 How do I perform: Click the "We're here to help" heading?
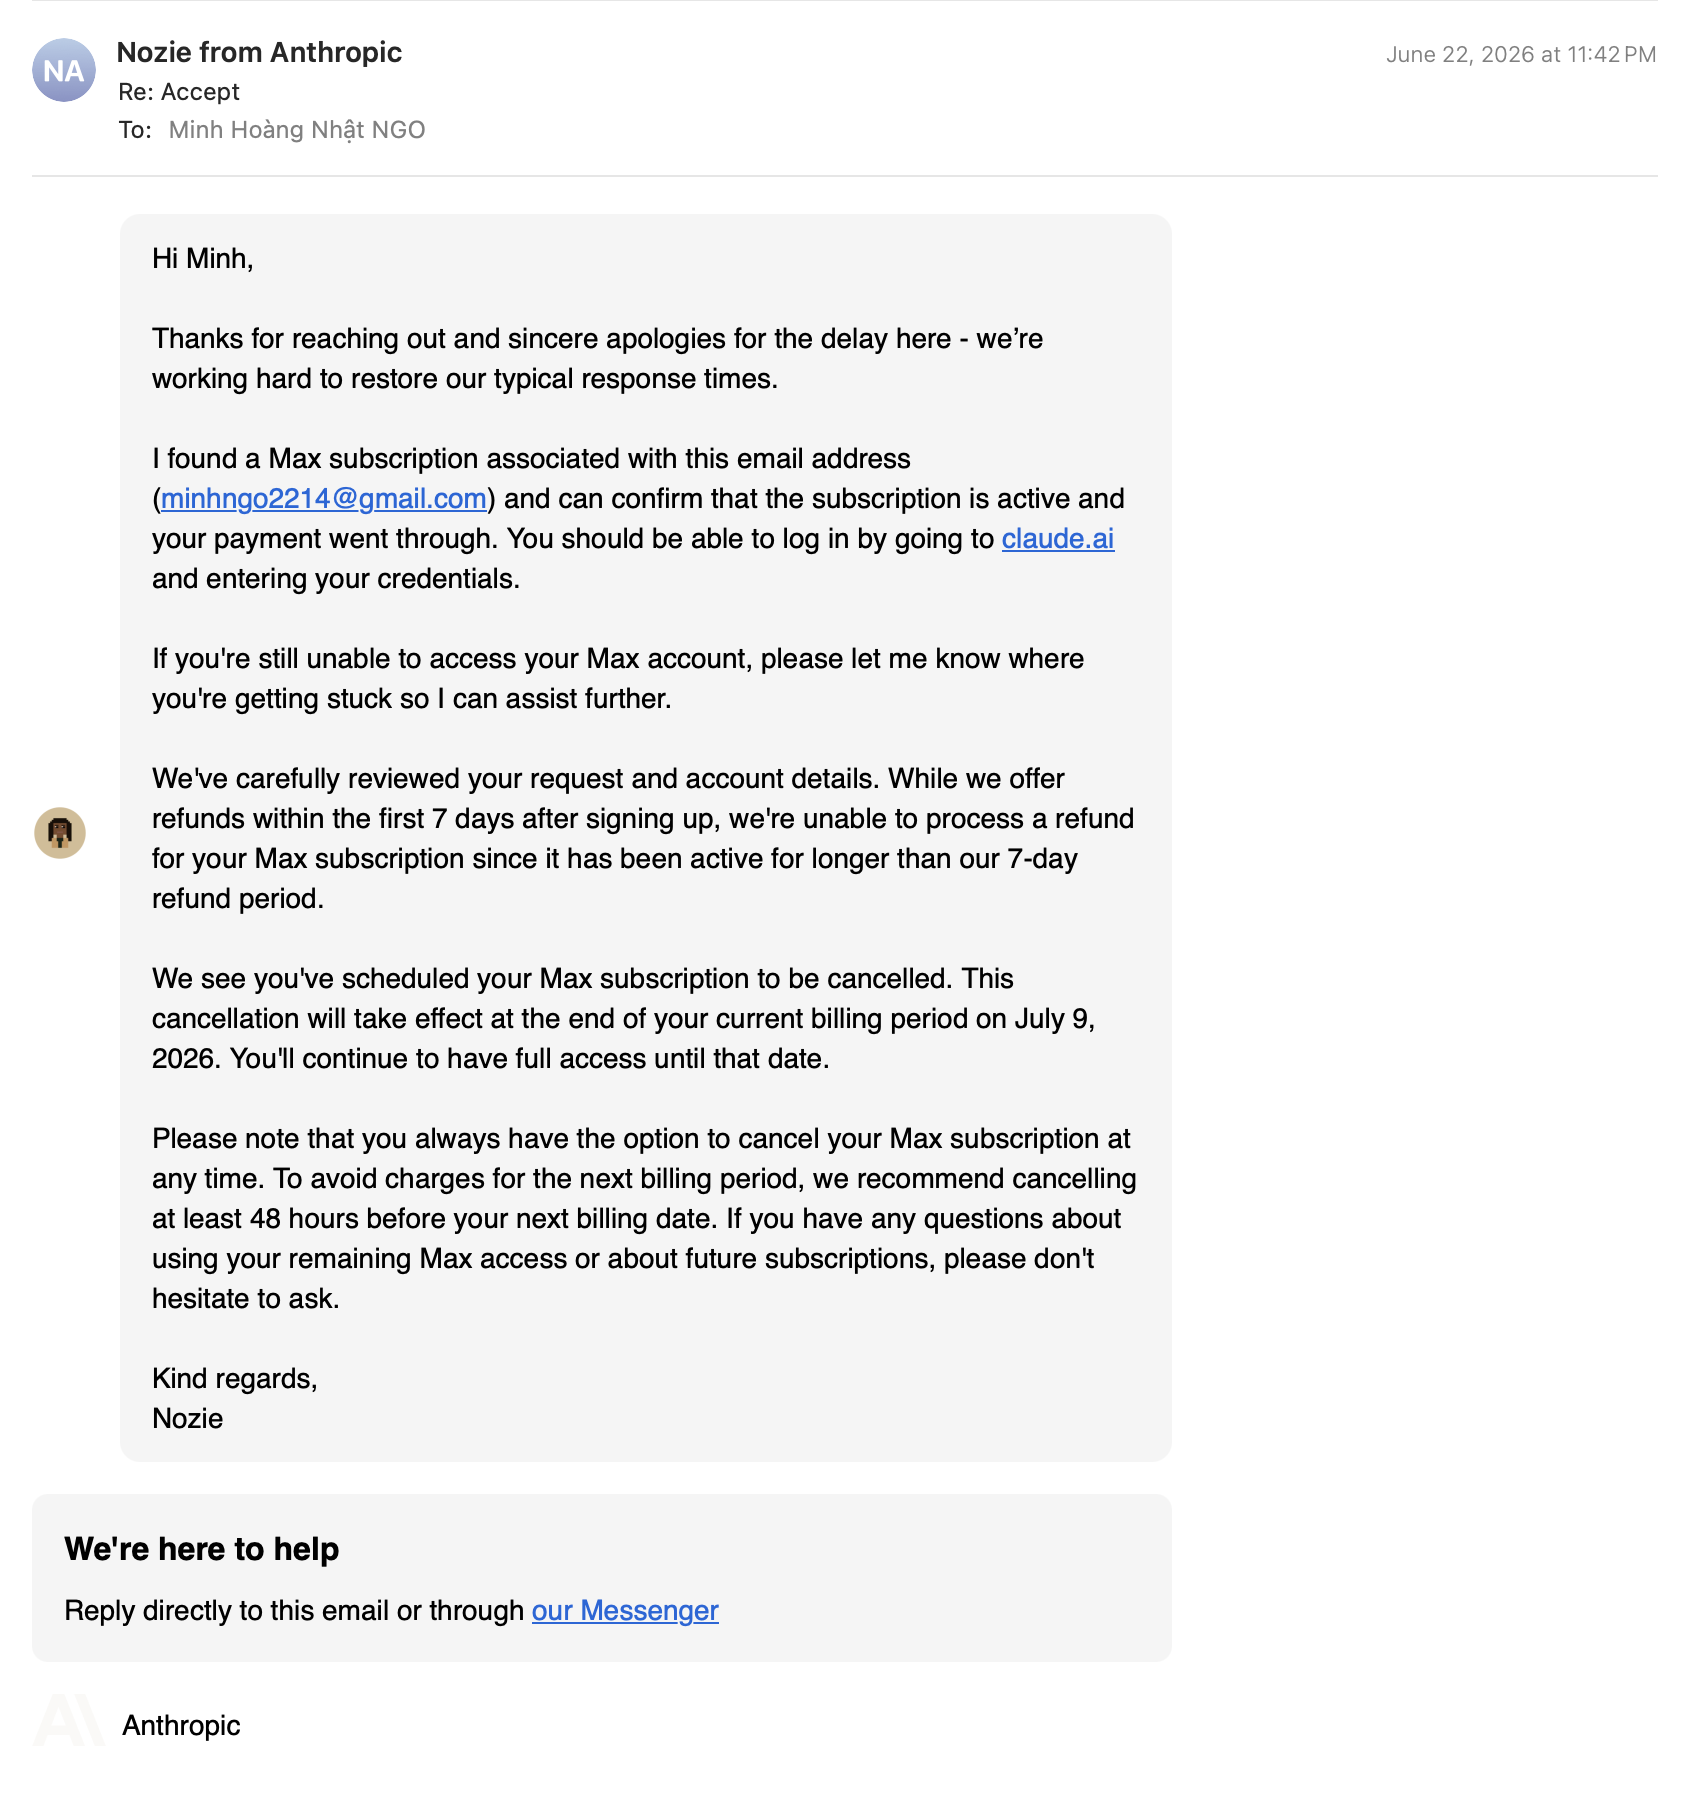pos(202,1548)
